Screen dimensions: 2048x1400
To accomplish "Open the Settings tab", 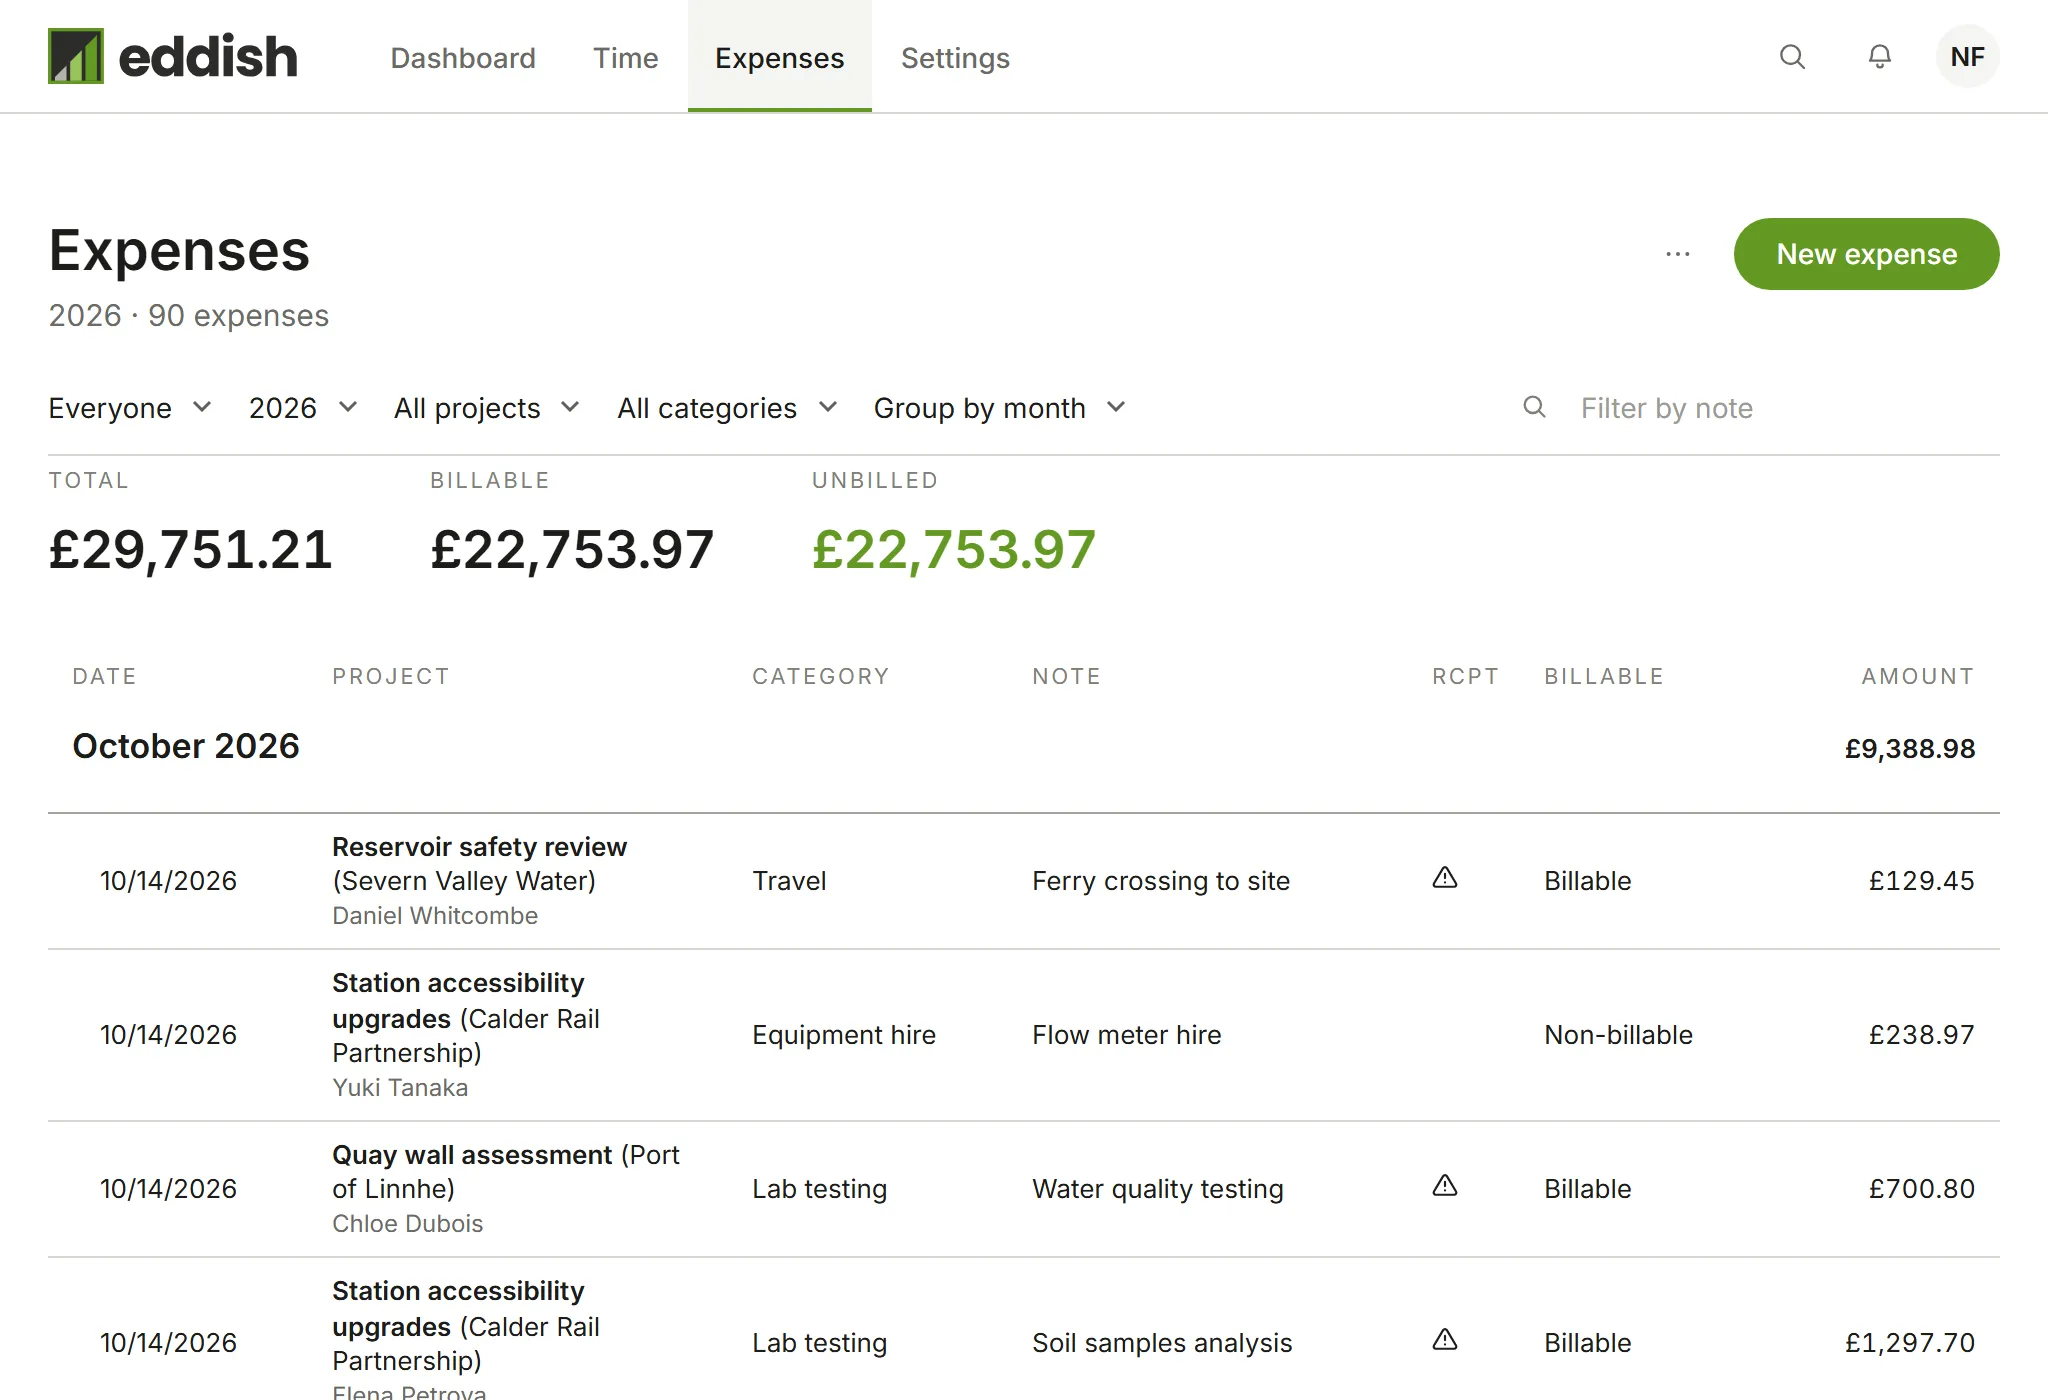I will click(955, 58).
